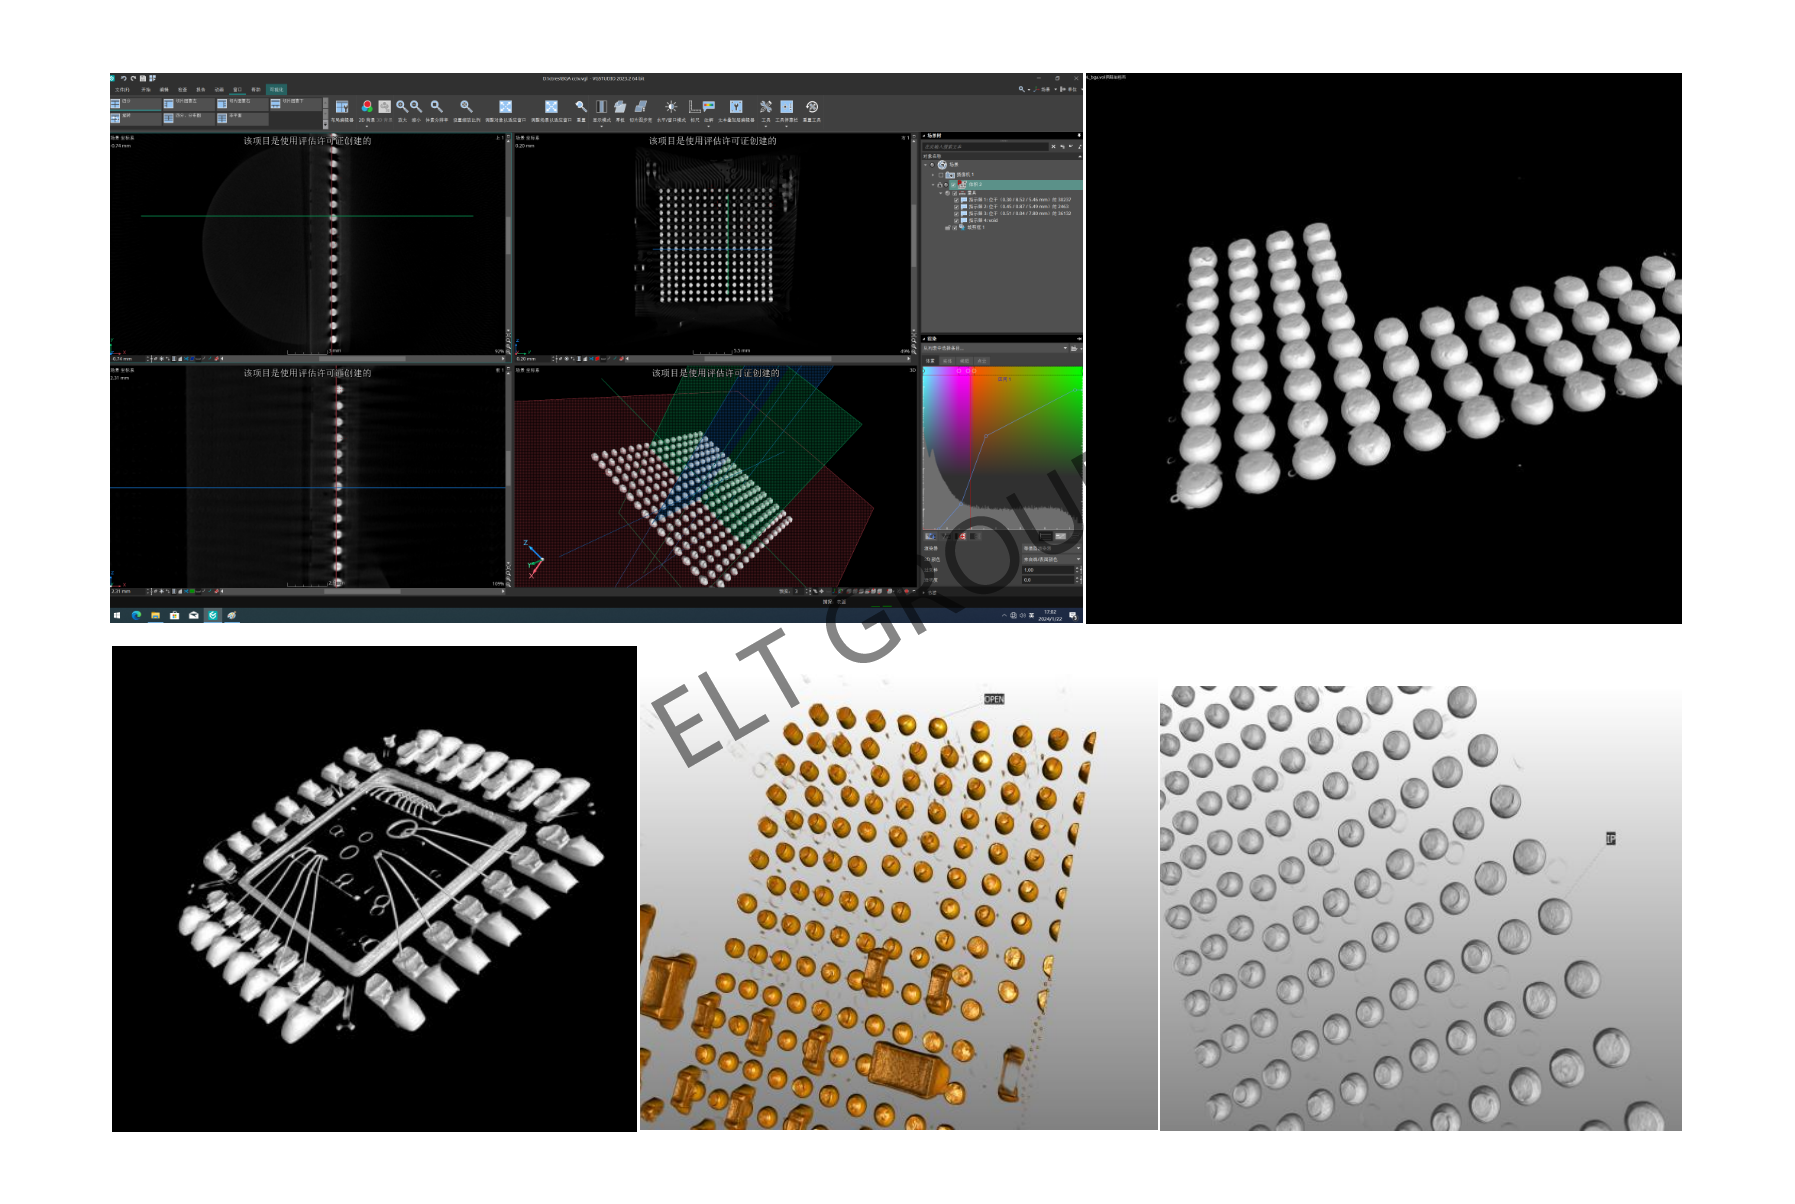Click the thick slab (厚板) icon
The image size is (1795, 1204).
pyautogui.click(x=620, y=106)
